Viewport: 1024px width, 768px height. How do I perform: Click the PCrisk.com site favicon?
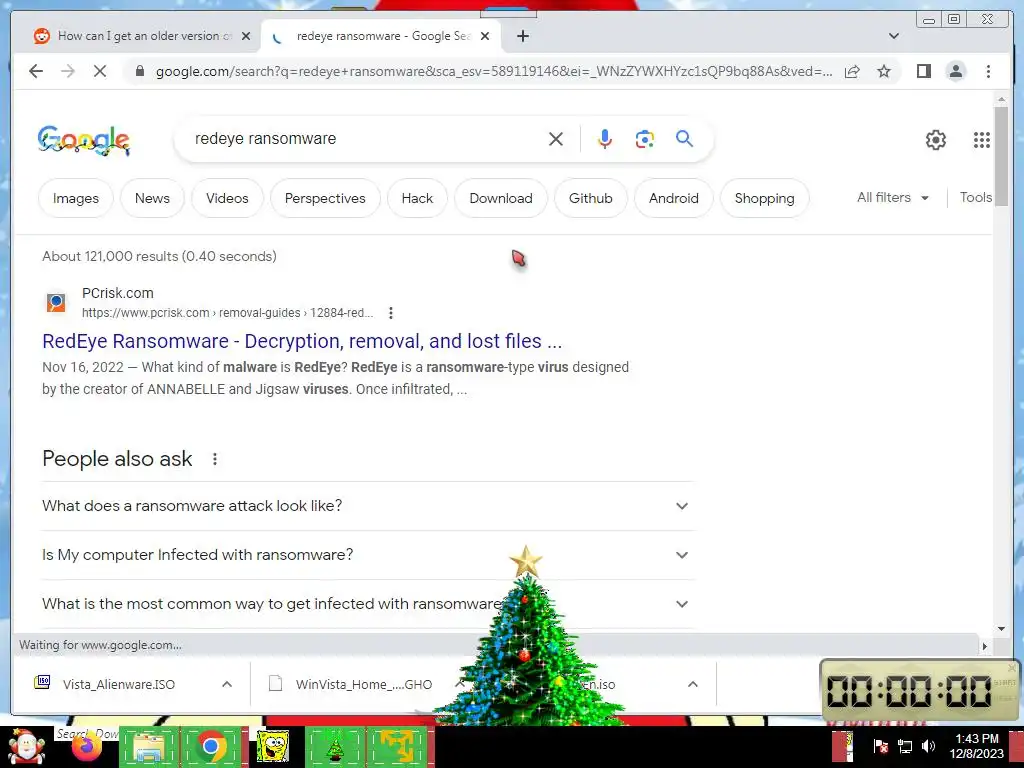pyautogui.click(x=56, y=302)
